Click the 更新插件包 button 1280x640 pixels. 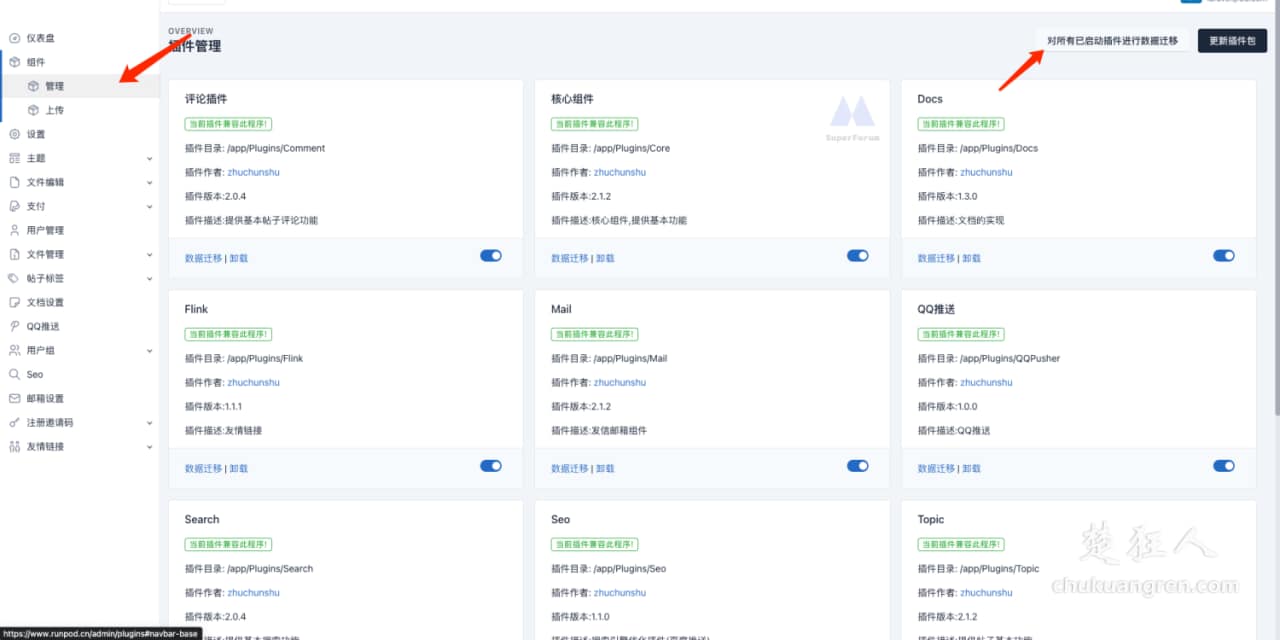coord(1232,41)
